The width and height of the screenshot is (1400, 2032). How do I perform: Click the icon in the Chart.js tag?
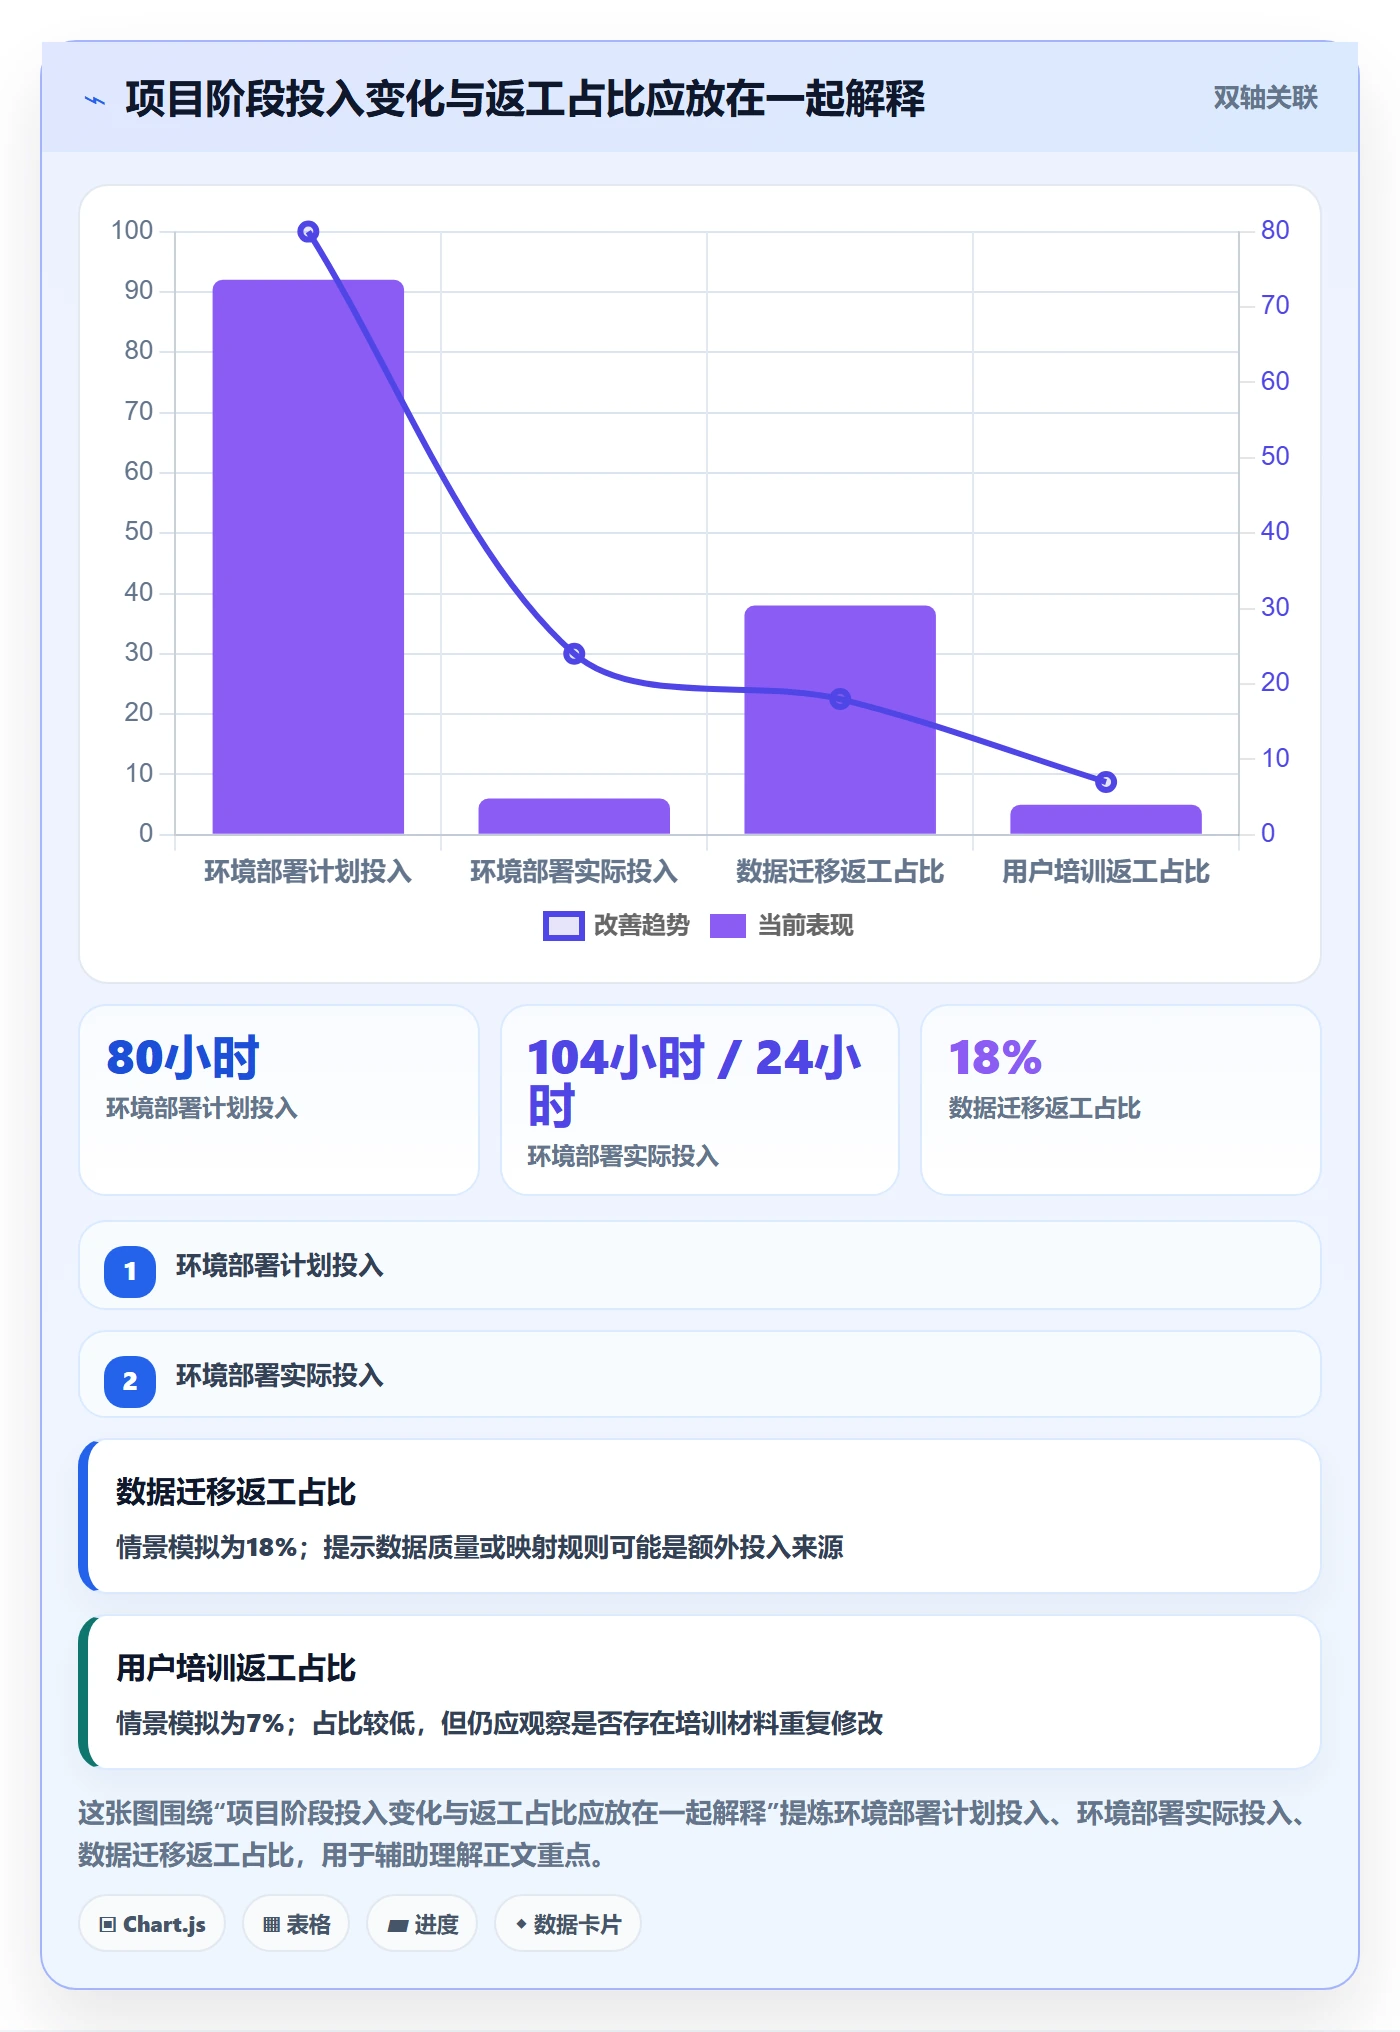click(108, 1925)
